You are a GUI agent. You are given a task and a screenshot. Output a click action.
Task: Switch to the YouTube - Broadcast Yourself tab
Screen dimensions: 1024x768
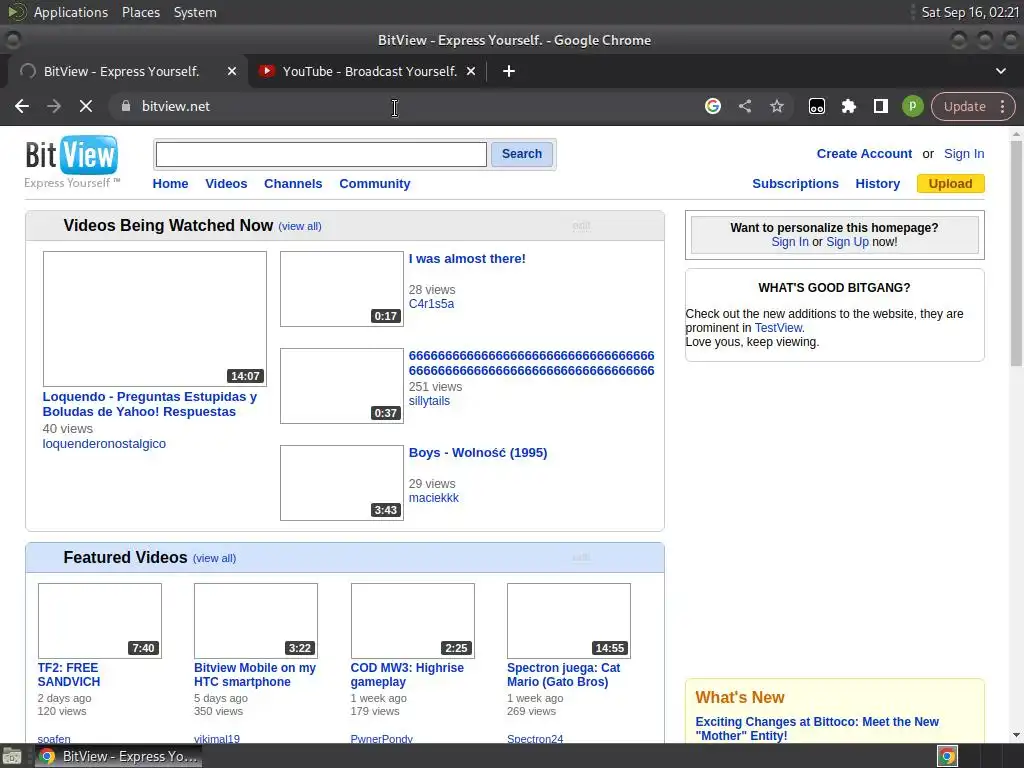pos(369,71)
